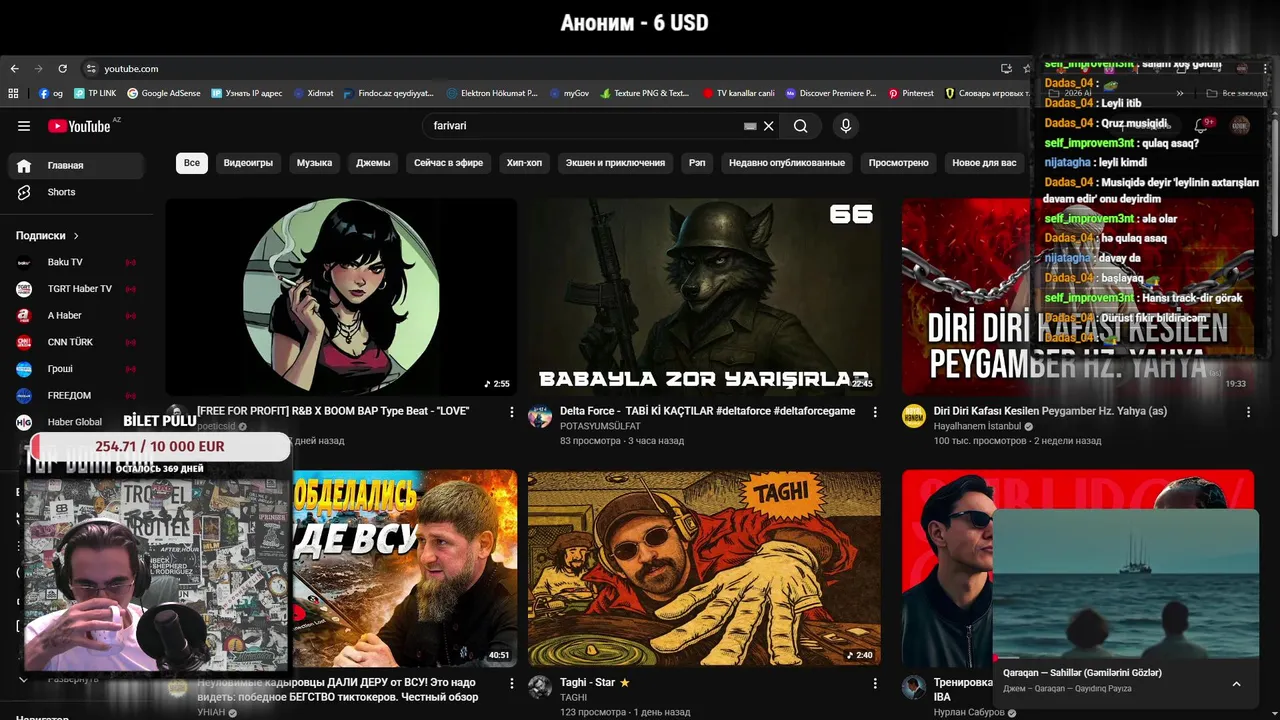Reload the page with refresh icon
Screen dimensions: 1280x720
click(x=62, y=69)
